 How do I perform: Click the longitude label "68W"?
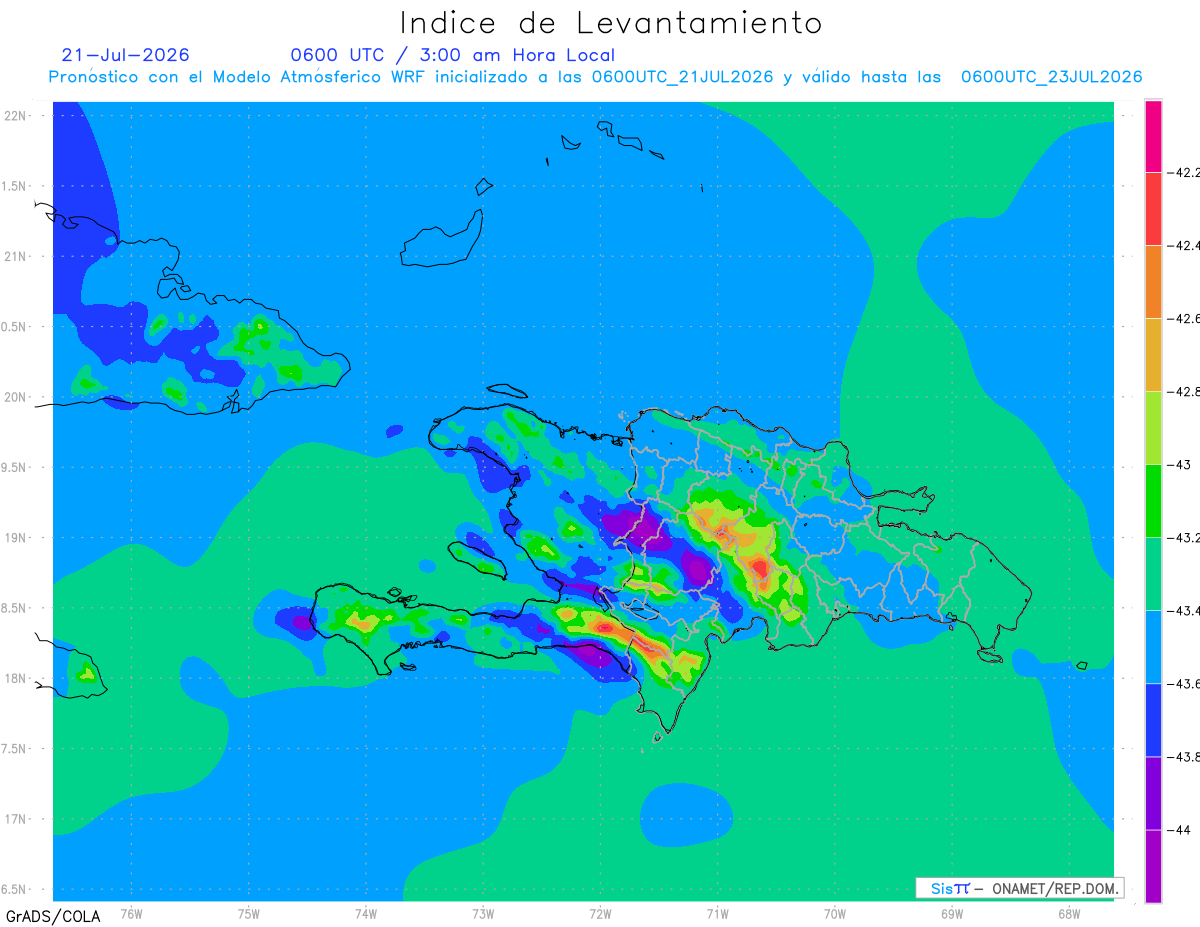[1069, 913]
